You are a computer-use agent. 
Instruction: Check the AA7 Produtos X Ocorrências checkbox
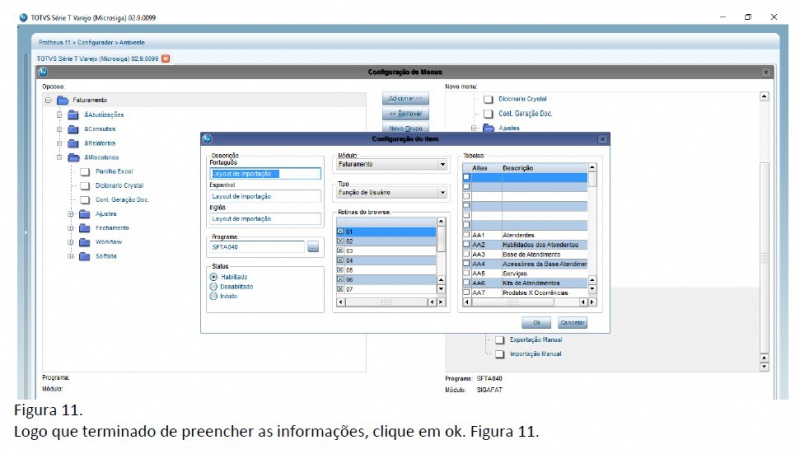tap(466, 293)
